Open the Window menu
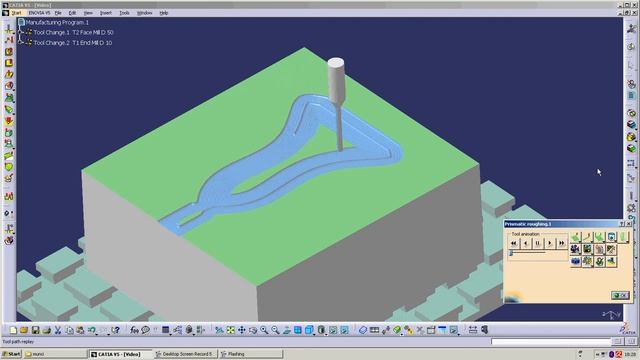The height and width of the screenshot is (360, 640). click(144, 13)
